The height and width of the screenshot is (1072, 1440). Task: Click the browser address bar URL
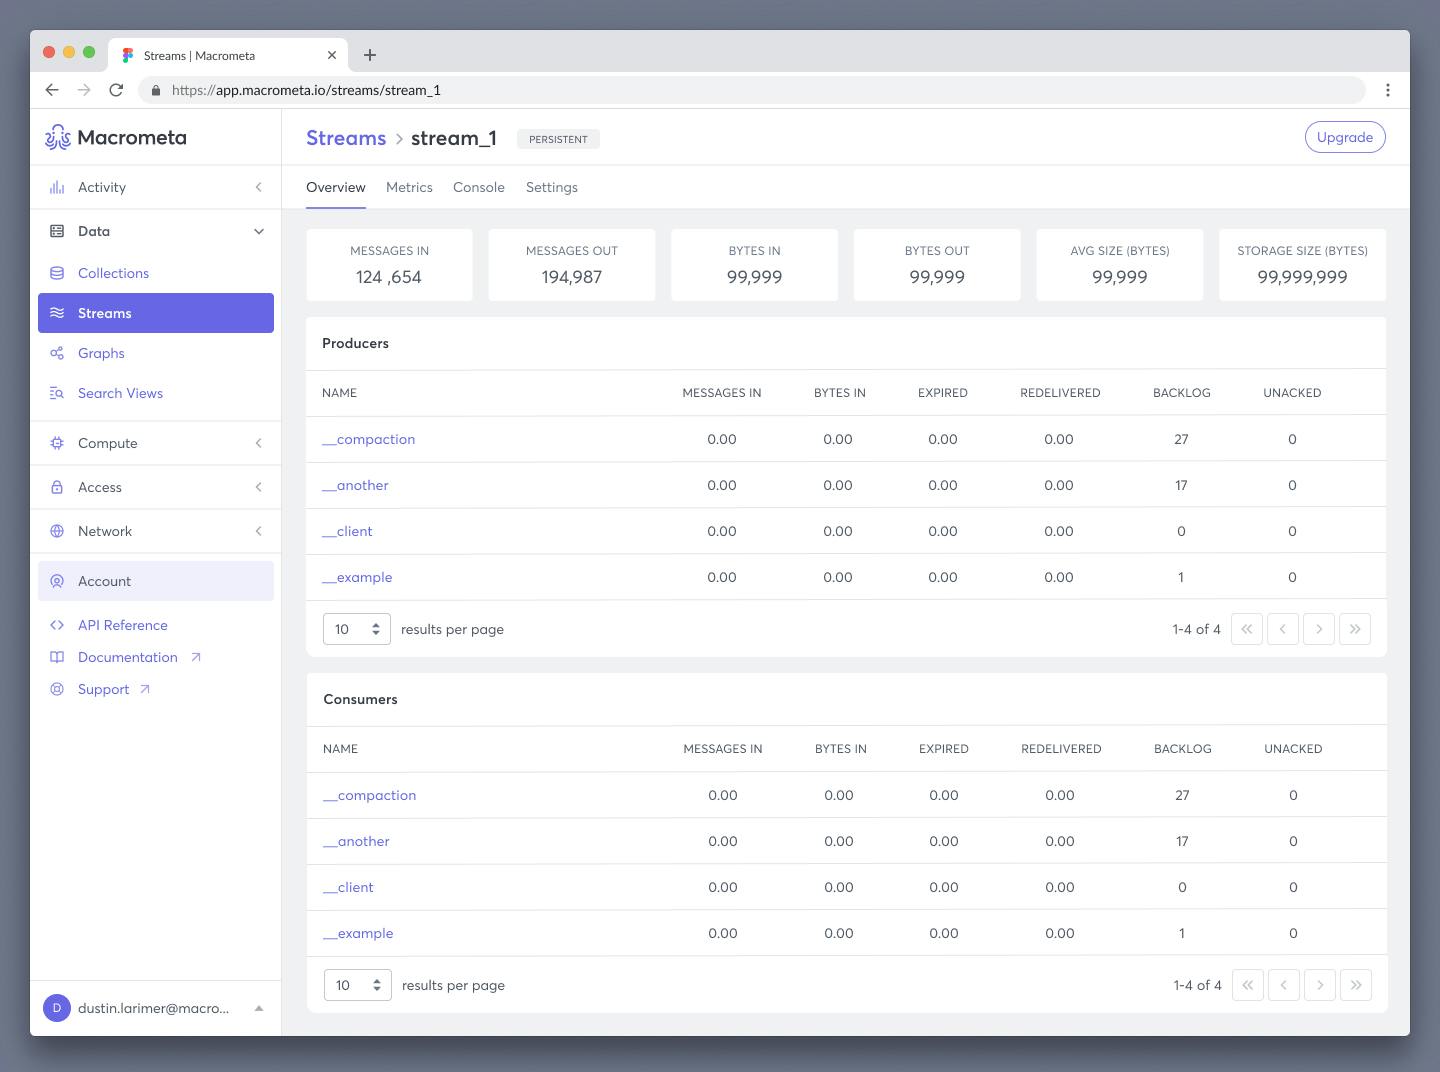click(x=306, y=90)
